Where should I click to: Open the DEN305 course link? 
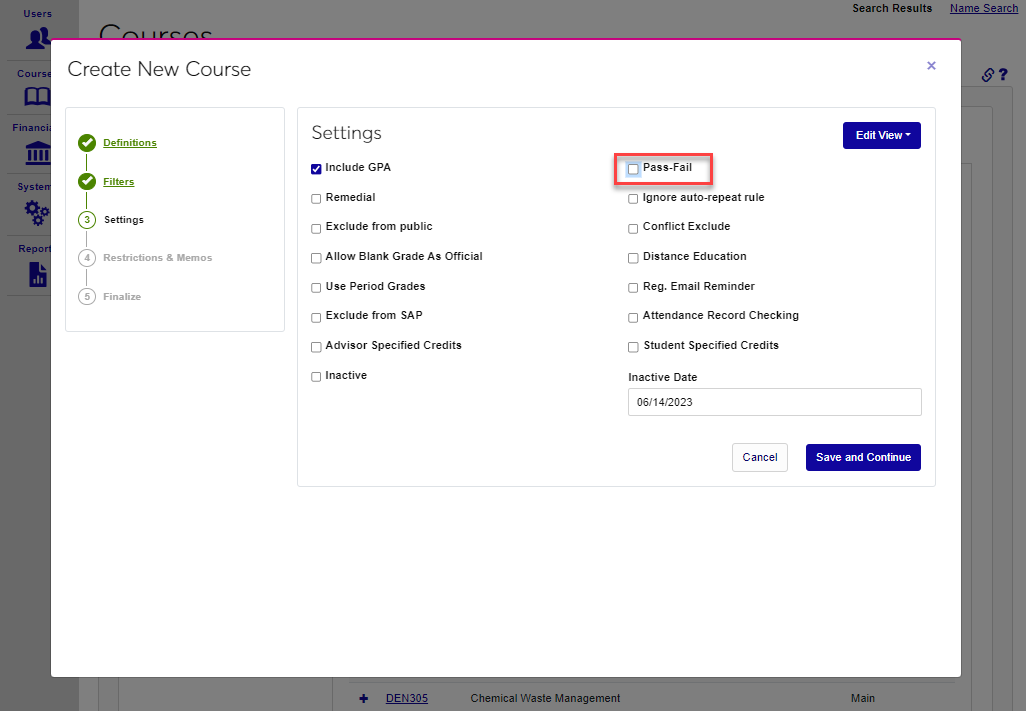pyautogui.click(x=407, y=698)
